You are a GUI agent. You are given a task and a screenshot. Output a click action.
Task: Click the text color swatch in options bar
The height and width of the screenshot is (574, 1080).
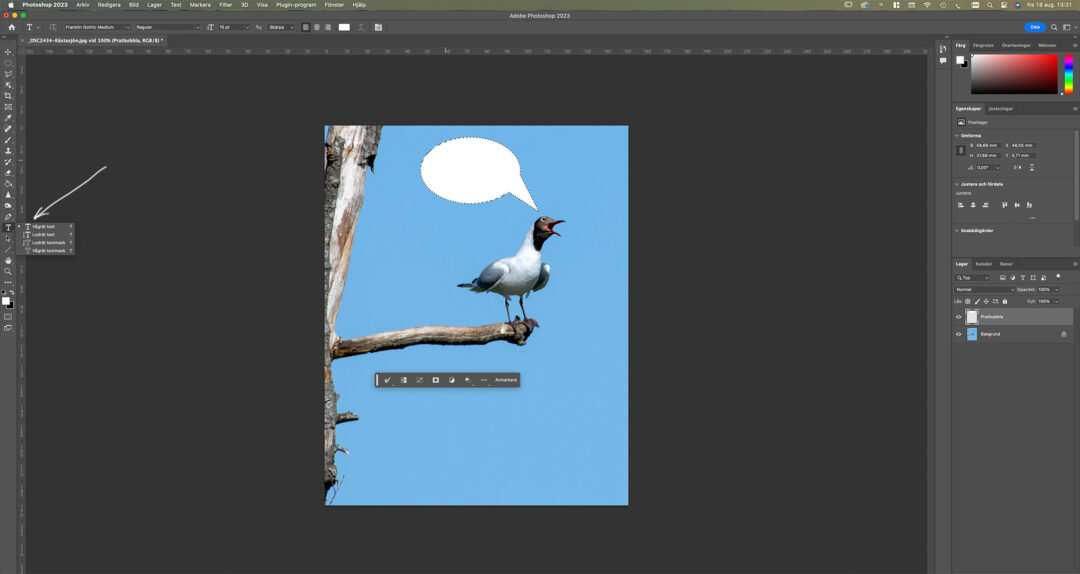pos(344,28)
